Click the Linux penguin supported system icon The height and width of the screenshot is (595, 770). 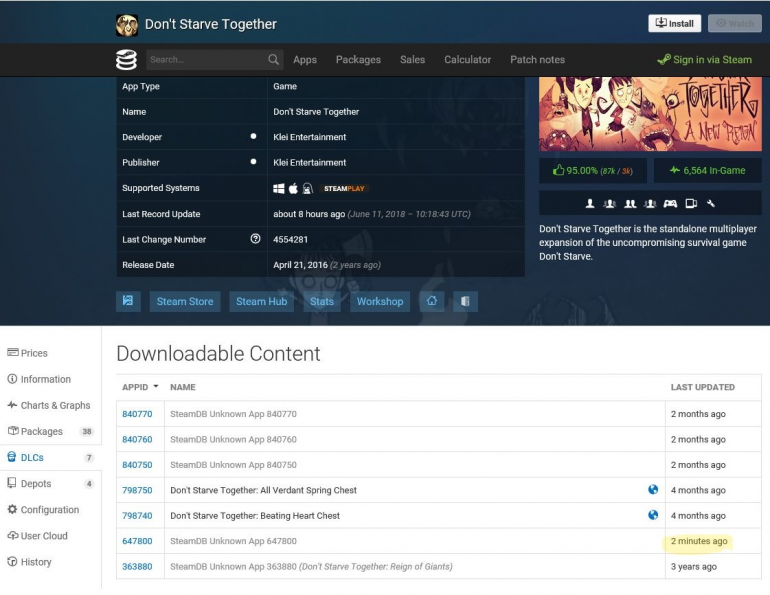[x=307, y=189]
